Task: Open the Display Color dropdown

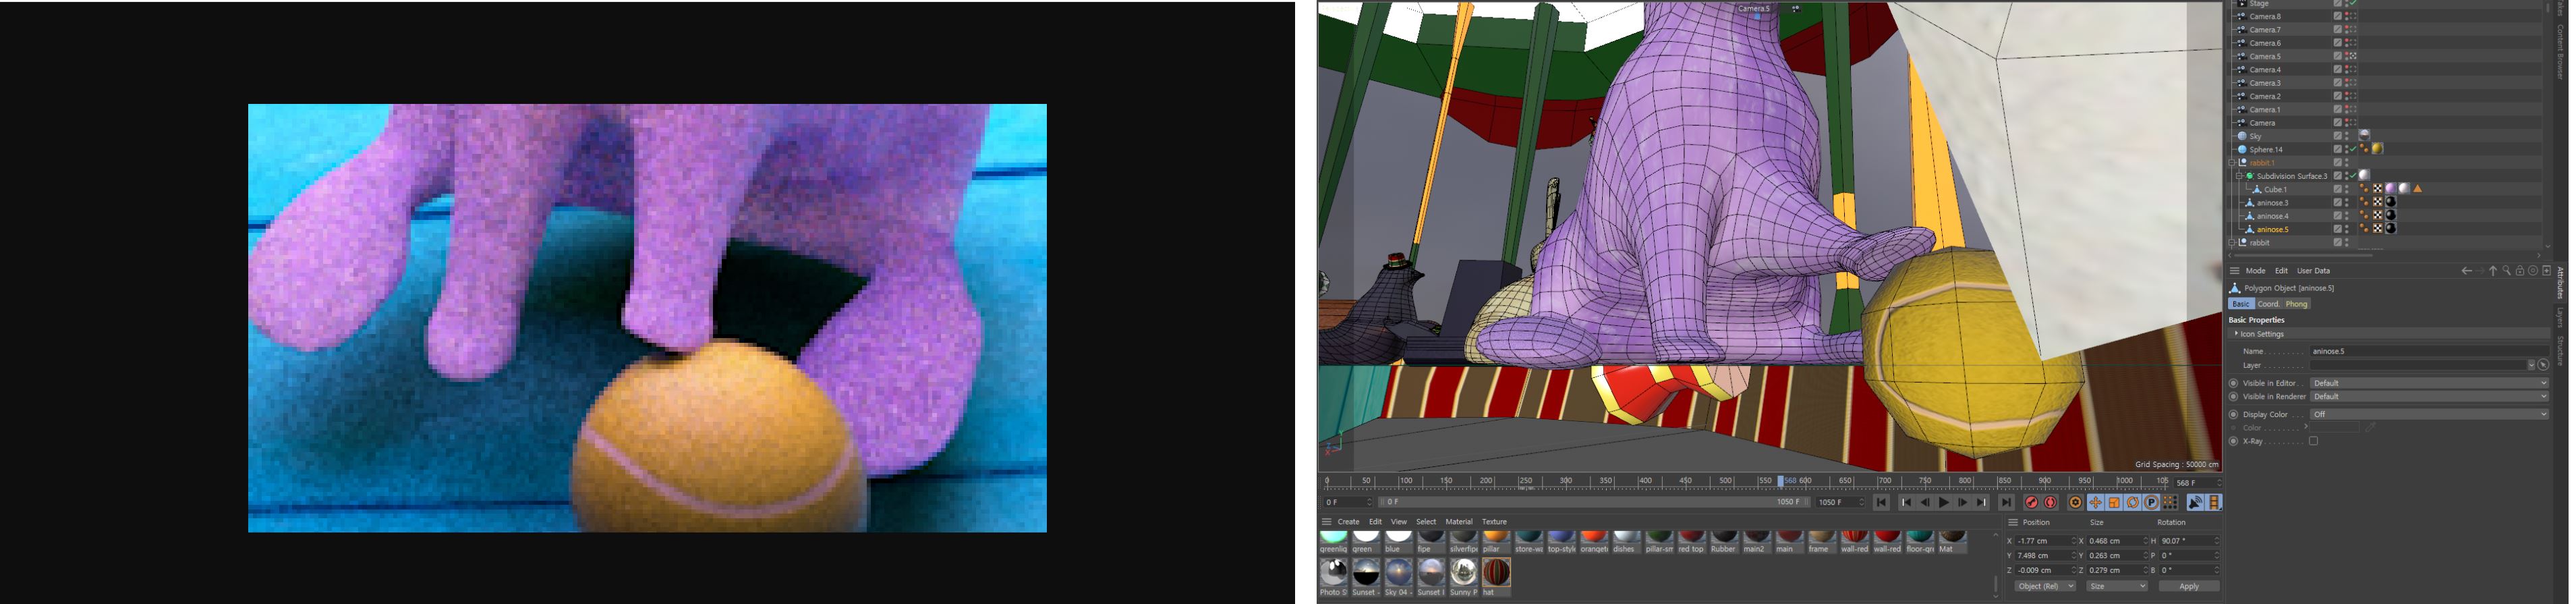Action: tap(2428, 414)
